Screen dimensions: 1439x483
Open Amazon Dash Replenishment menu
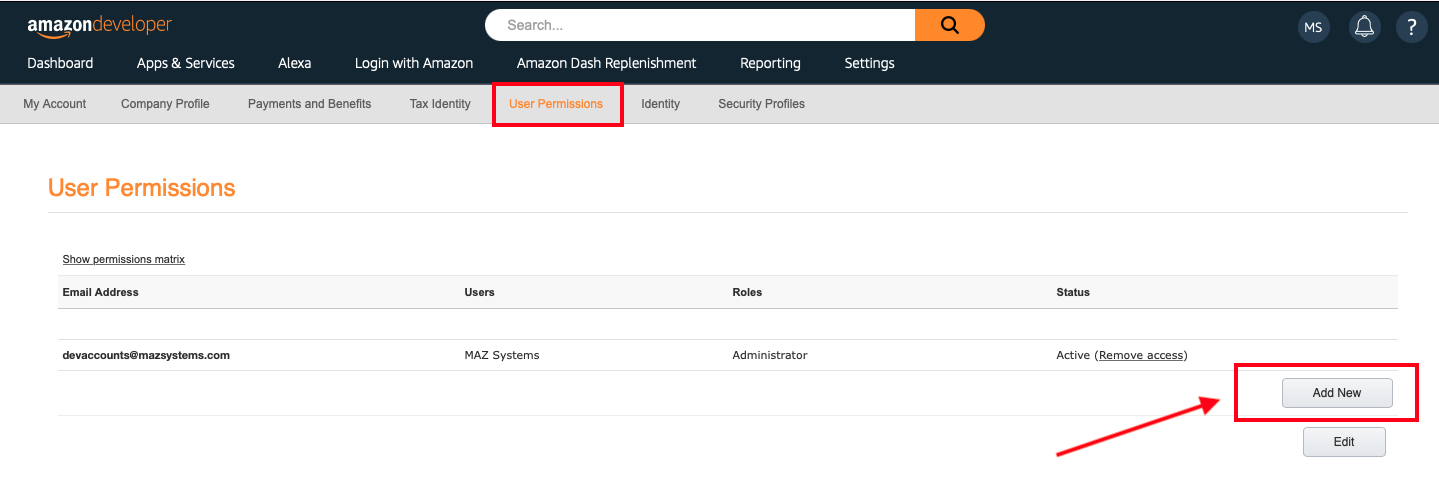click(606, 63)
